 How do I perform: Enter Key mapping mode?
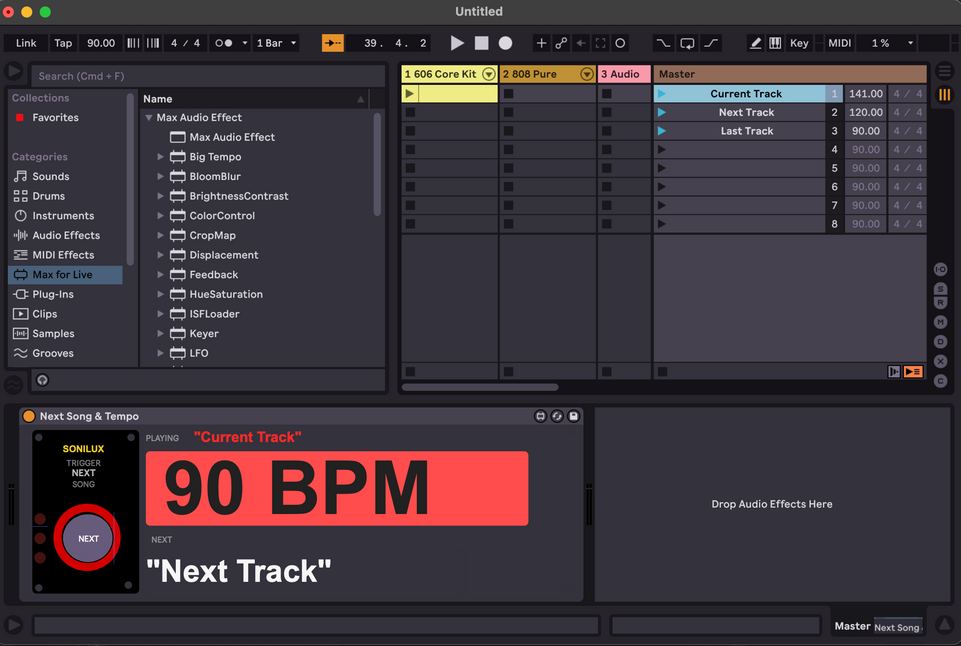pos(798,43)
